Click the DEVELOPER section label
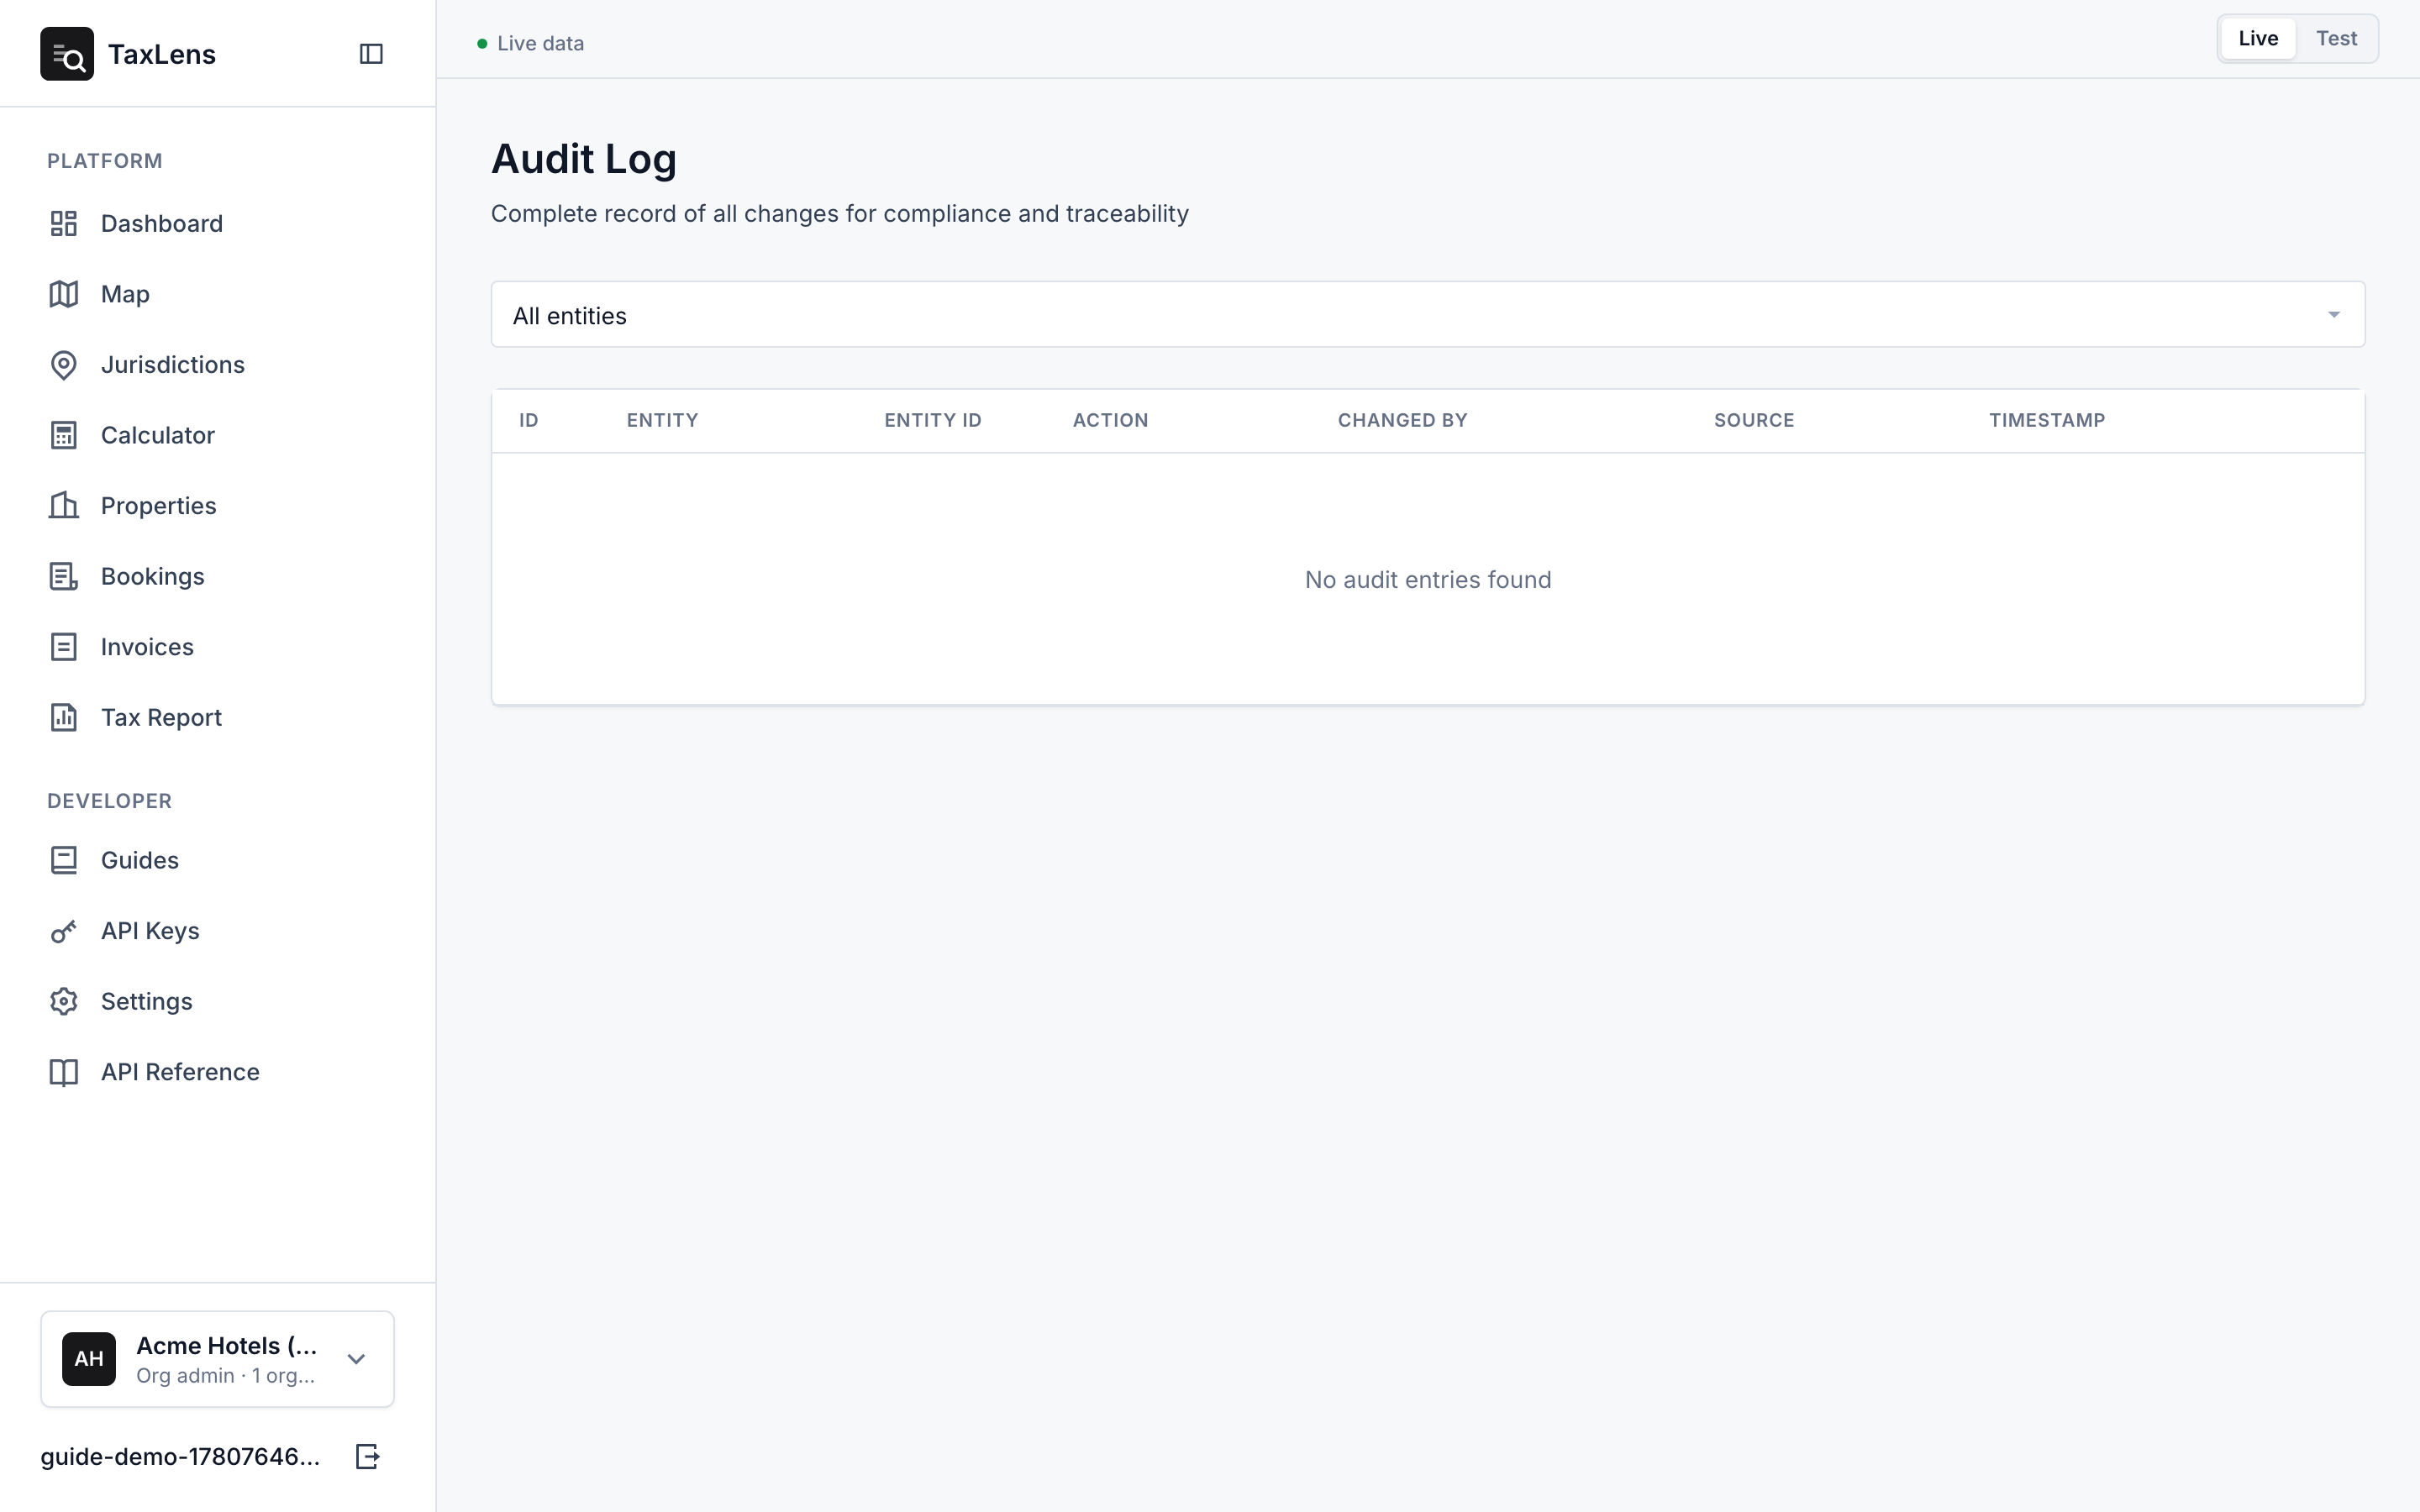2420x1512 pixels. [110, 801]
